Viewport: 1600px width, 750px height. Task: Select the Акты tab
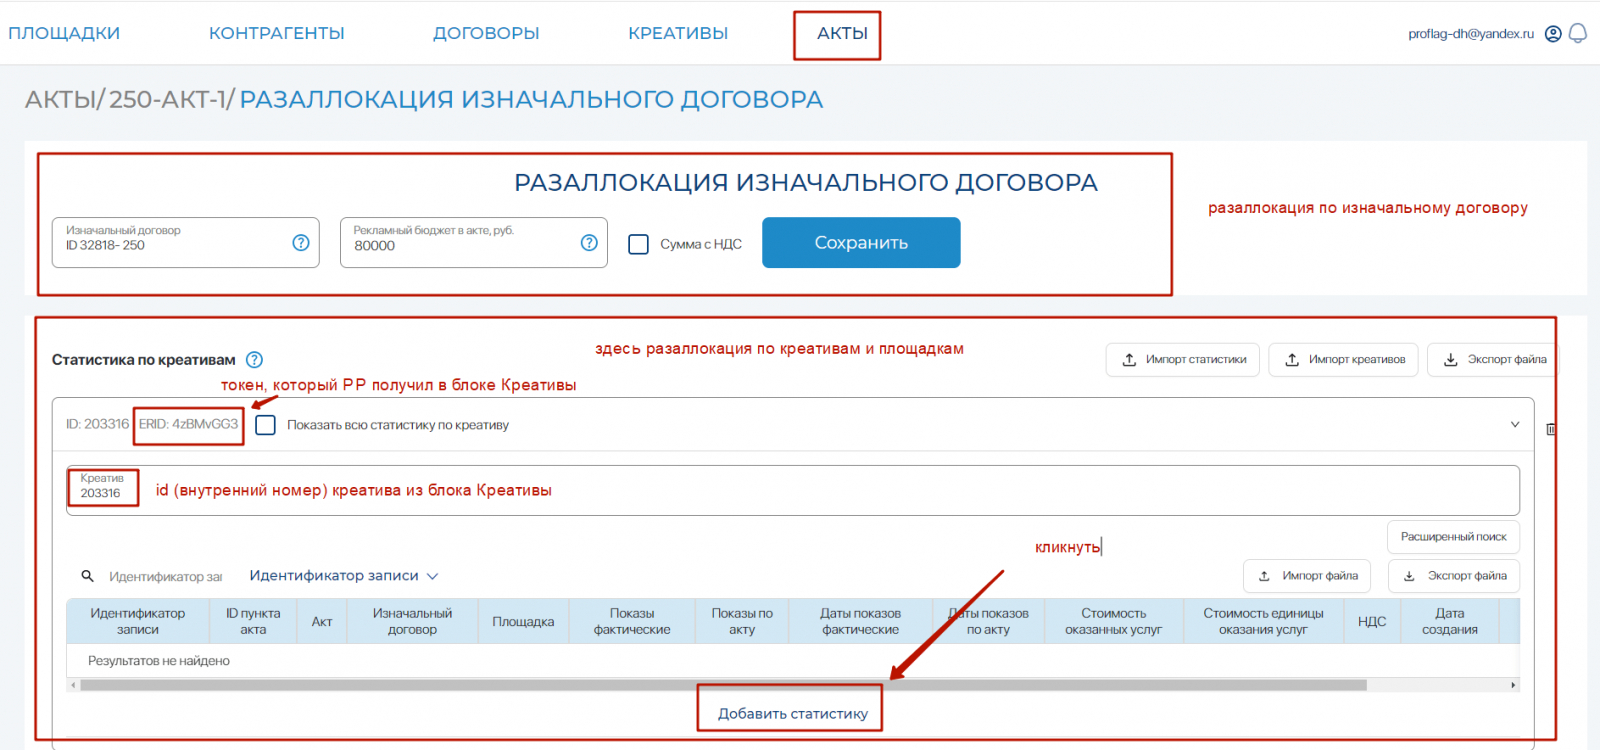coord(842,33)
